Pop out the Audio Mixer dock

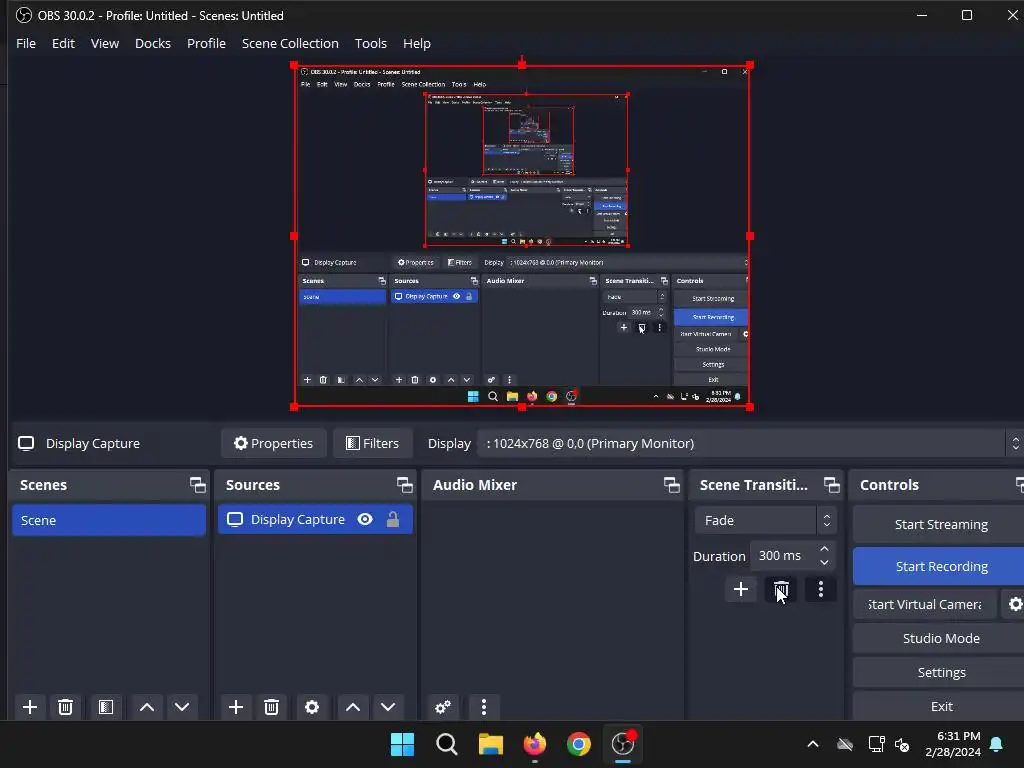click(671, 485)
